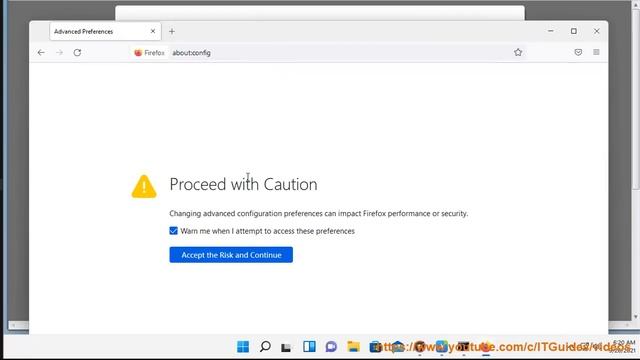Open taskbar Search magnifier
640x360 pixels.
point(265,347)
